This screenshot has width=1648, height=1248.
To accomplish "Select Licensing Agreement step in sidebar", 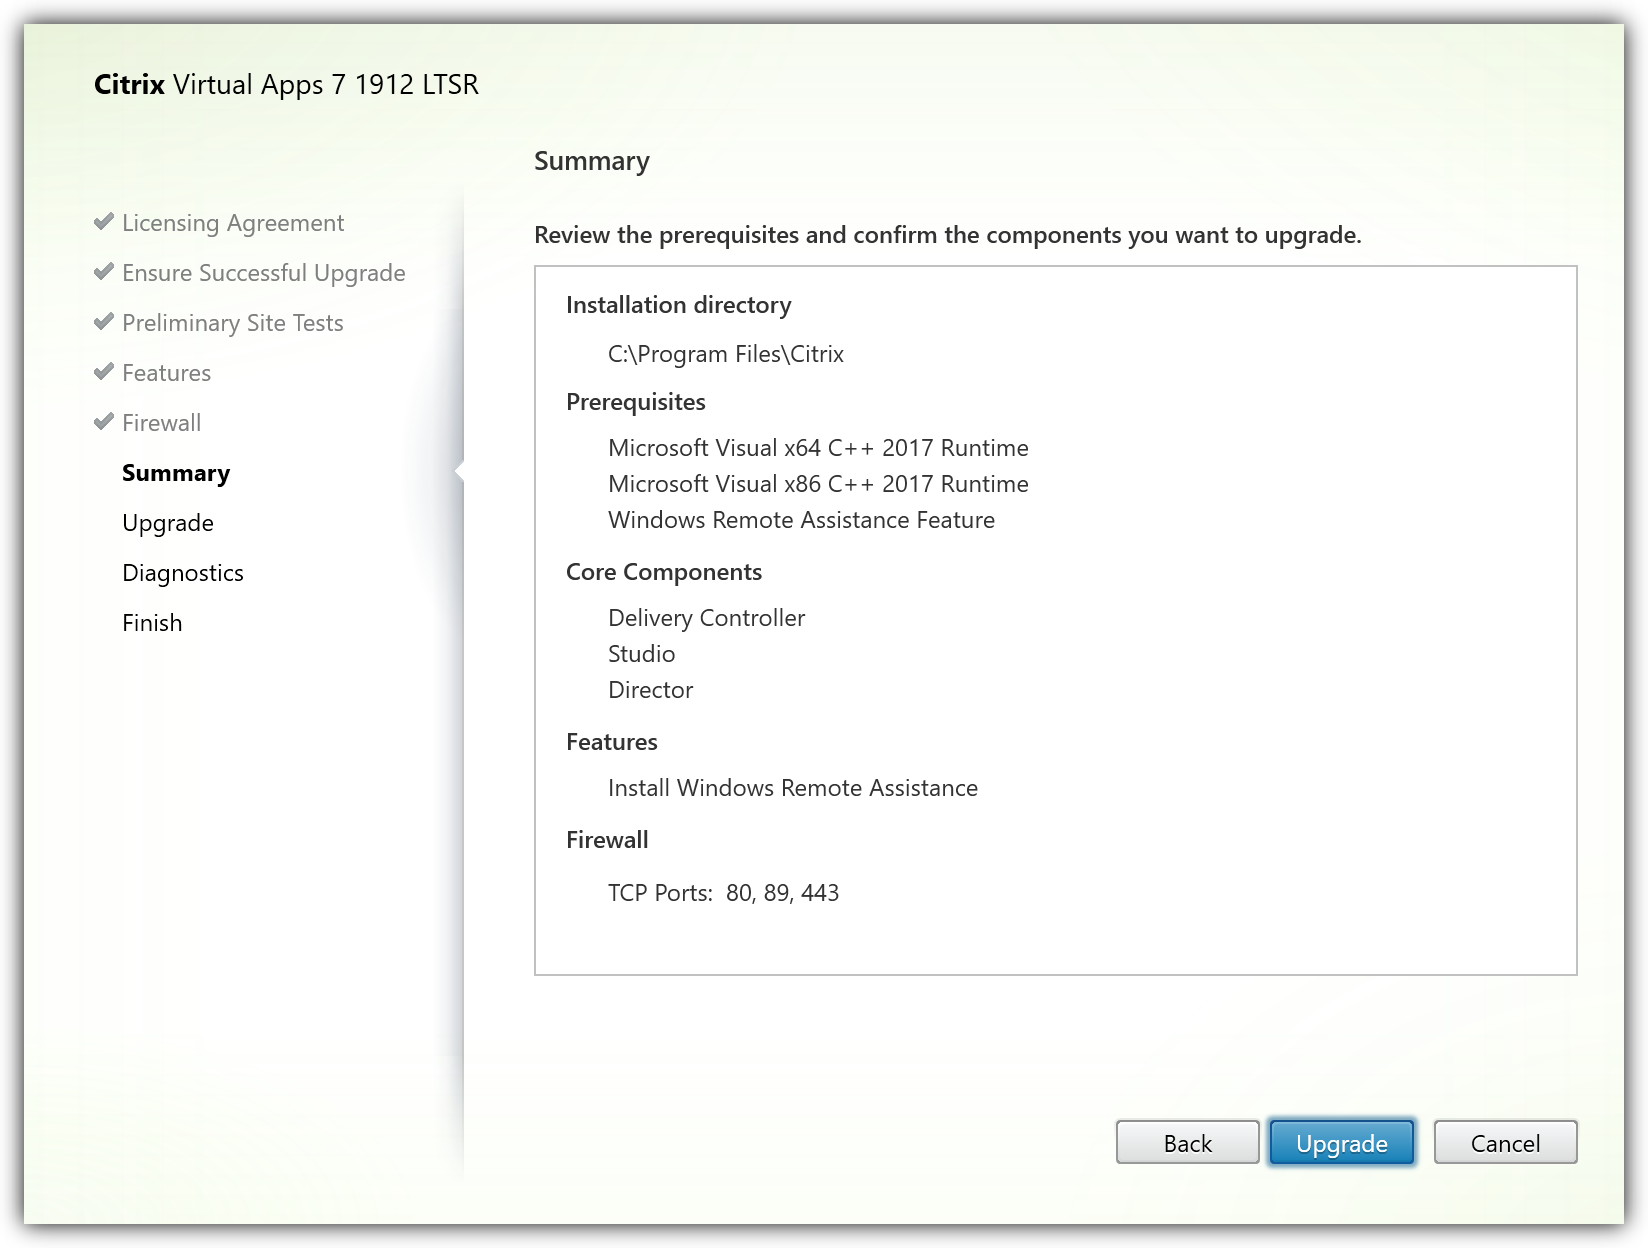I will coord(232,223).
